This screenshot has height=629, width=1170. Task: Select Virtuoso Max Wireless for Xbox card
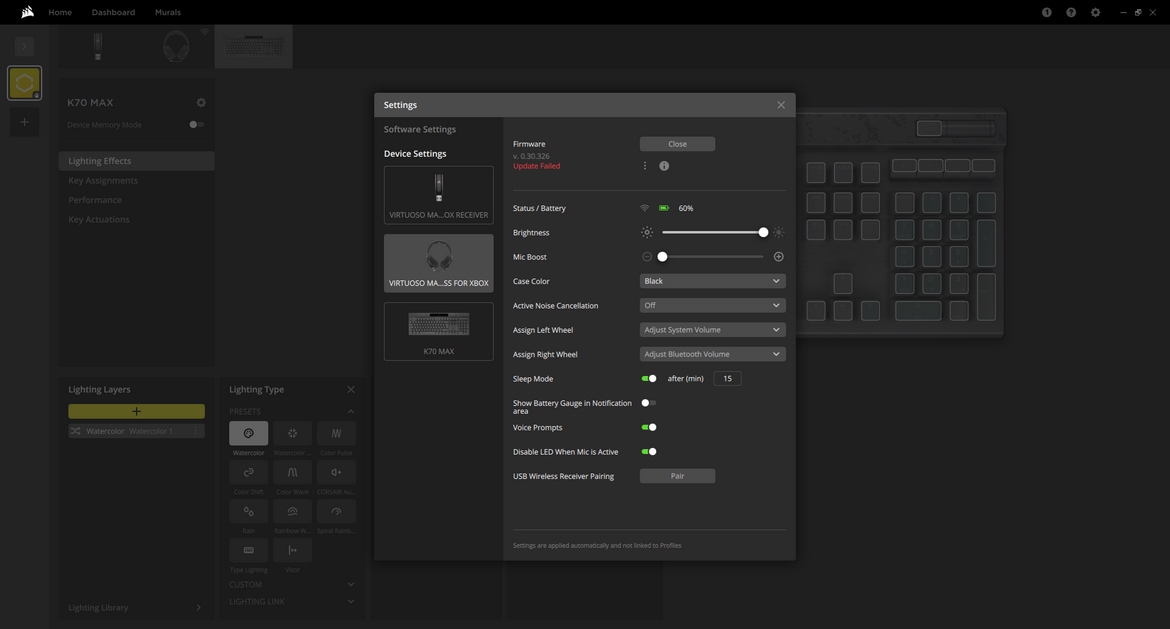pyautogui.click(x=439, y=263)
